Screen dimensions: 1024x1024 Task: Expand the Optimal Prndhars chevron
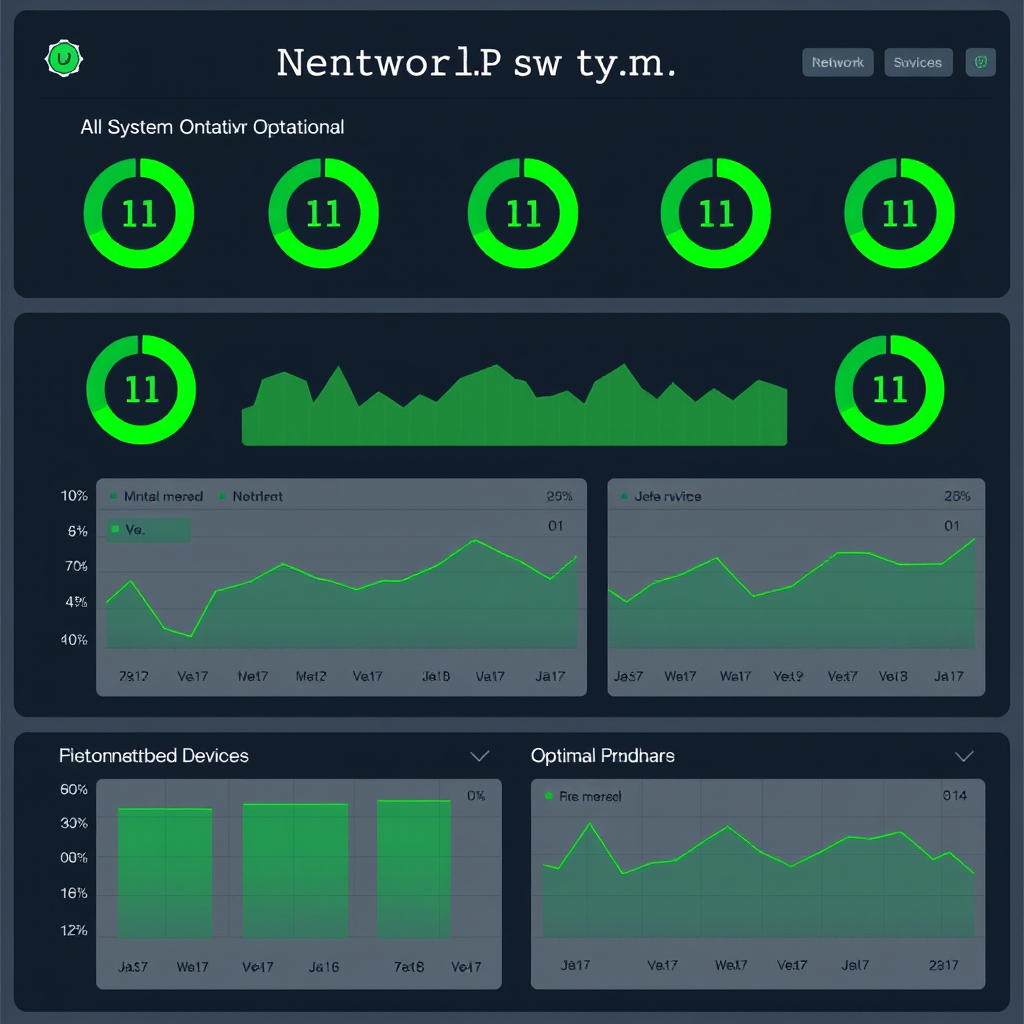coord(965,756)
